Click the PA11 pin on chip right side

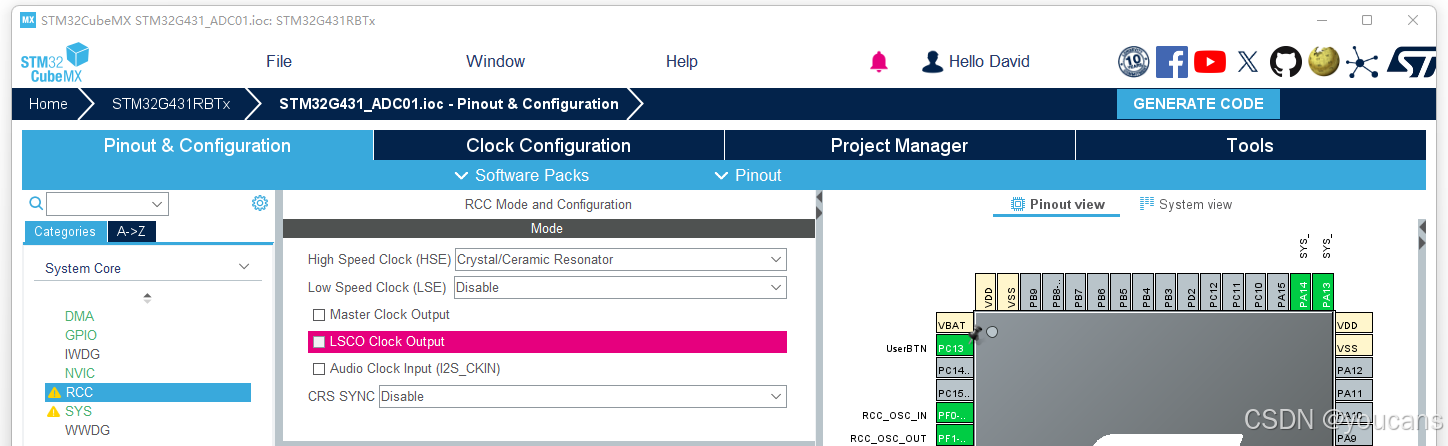[1353, 393]
